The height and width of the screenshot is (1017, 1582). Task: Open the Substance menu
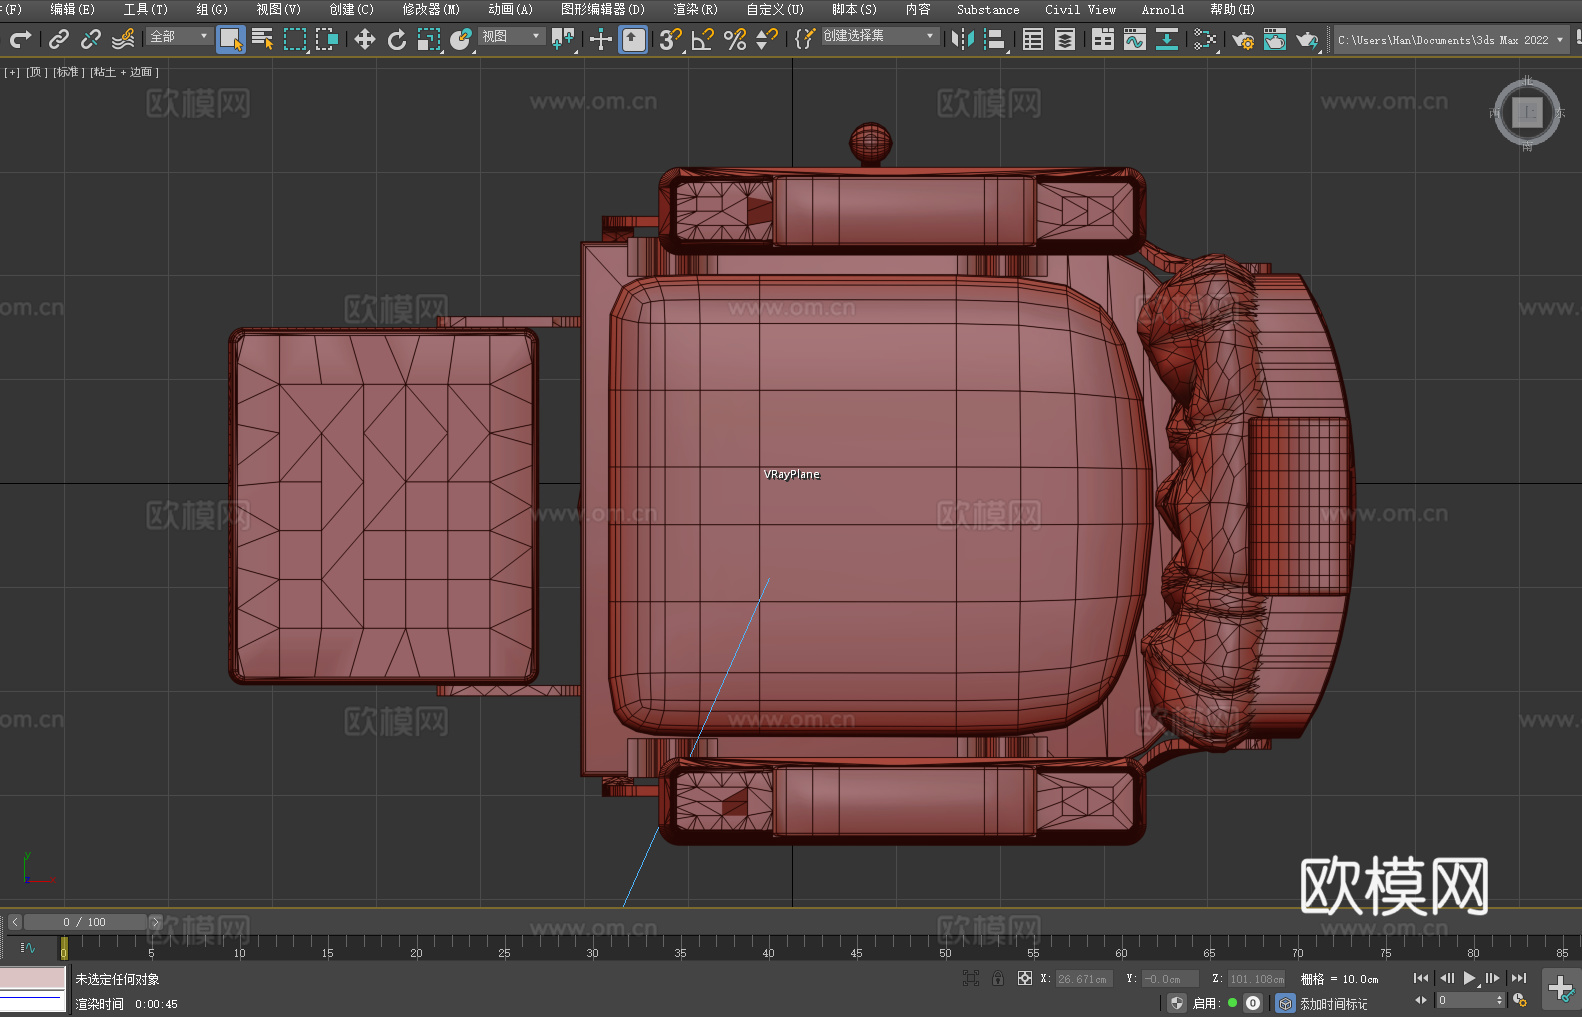(988, 9)
